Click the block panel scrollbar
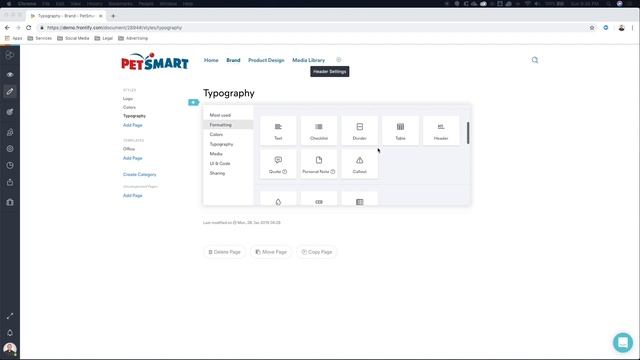The image size is (640, 360). point(468,133)
